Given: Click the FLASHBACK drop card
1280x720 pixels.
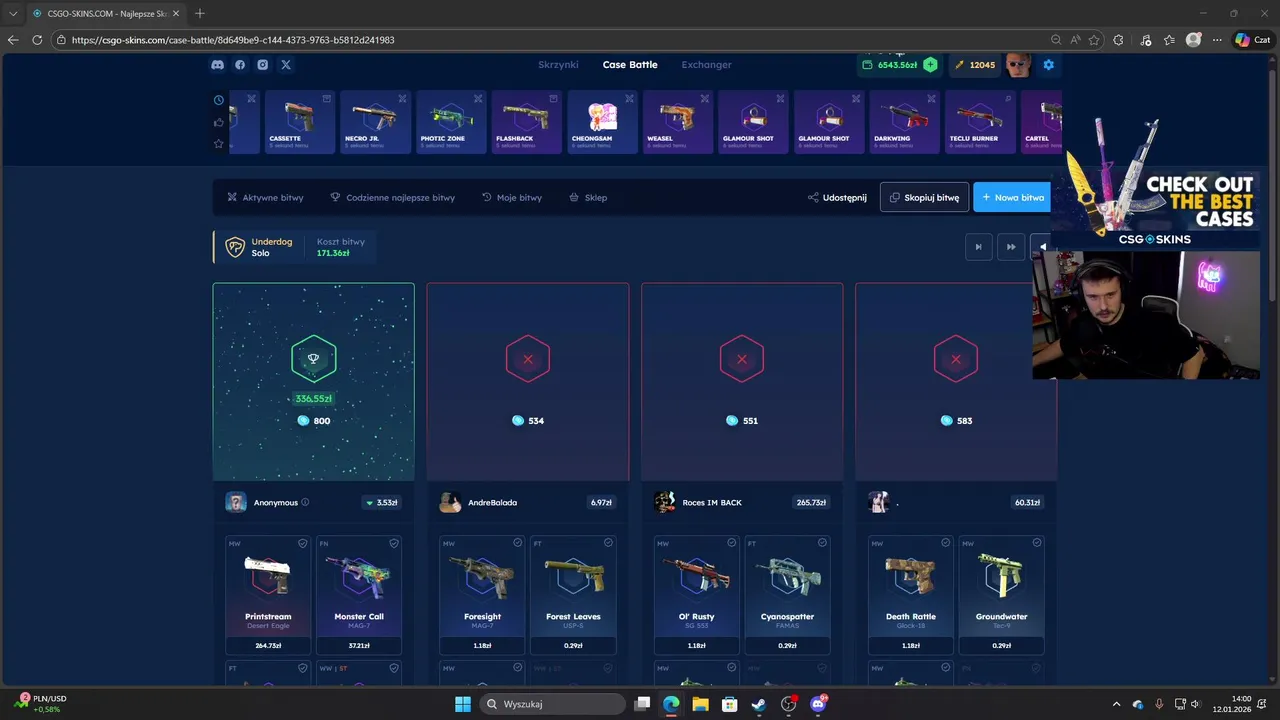Looking at the screenshot, I should (x=526, y=122).
